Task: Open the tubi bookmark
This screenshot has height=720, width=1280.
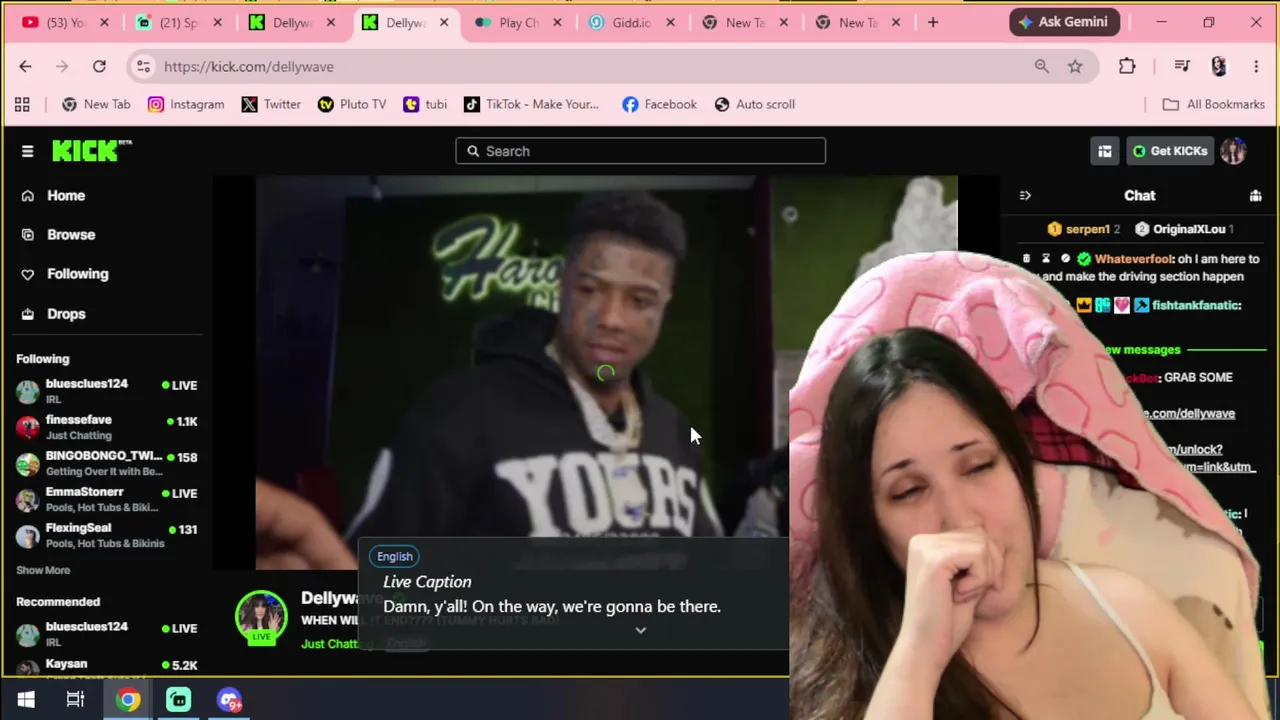Action: pyautogui.click(x=425, y=104)
